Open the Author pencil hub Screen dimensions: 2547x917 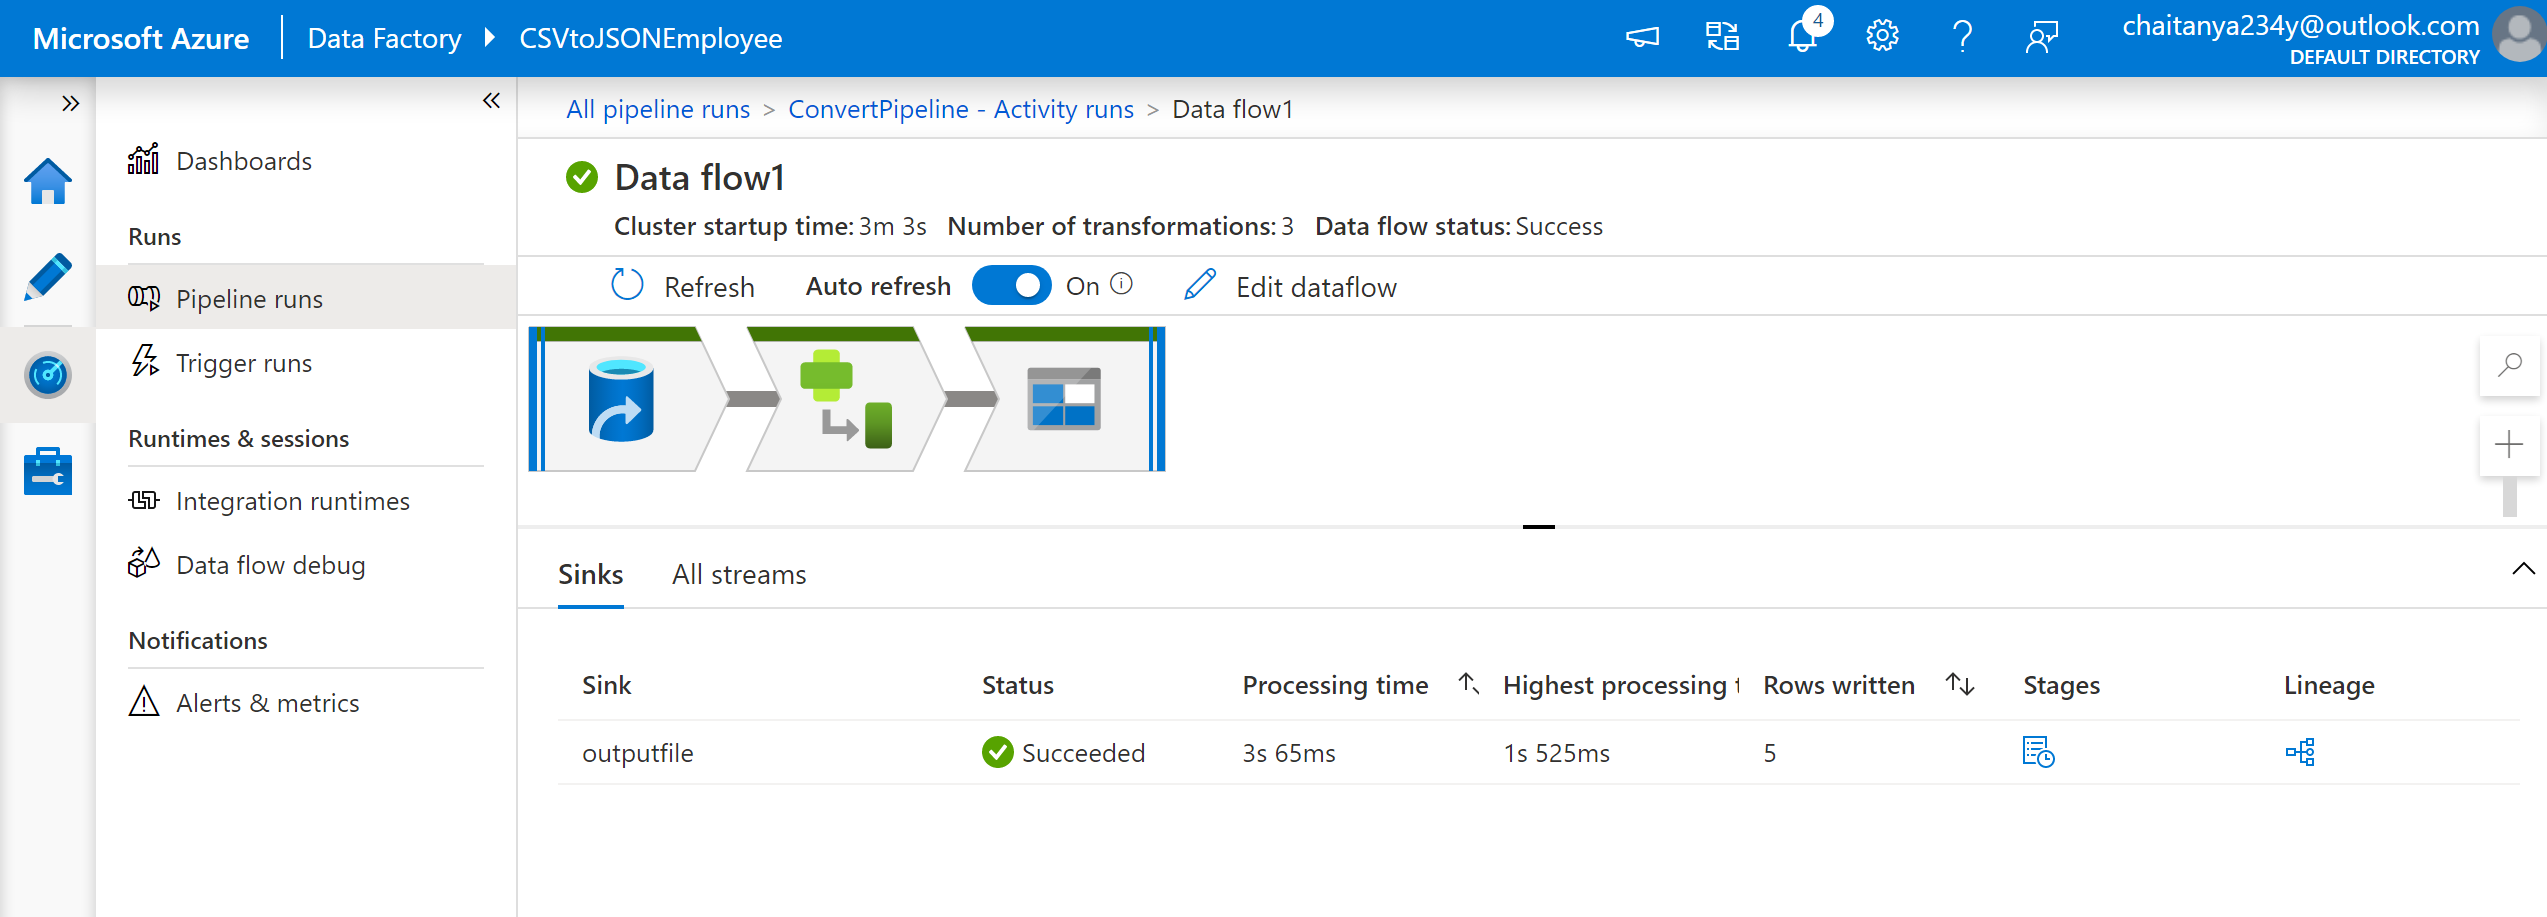tap(47, 277)
